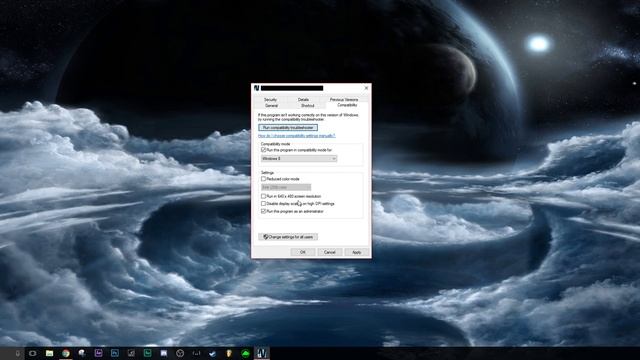
Task: Open the choose compatibility settings manually link
Action: (297, 136)
